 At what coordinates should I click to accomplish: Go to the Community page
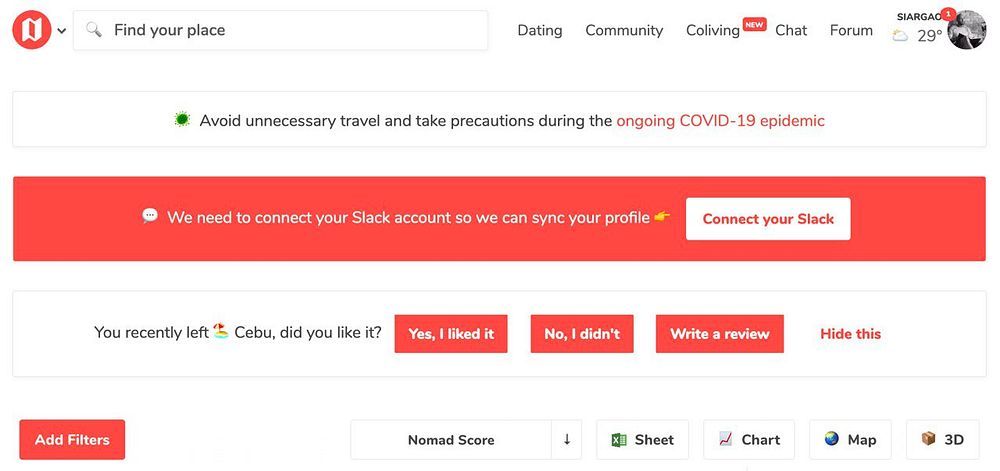tap(624, 30)
